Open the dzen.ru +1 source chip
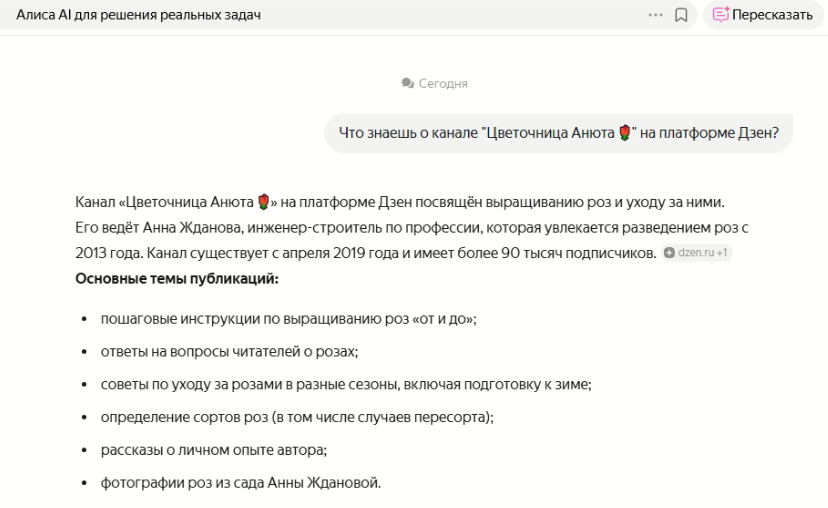The width and height of the screenshot is (828, 508). coord(697,253)
